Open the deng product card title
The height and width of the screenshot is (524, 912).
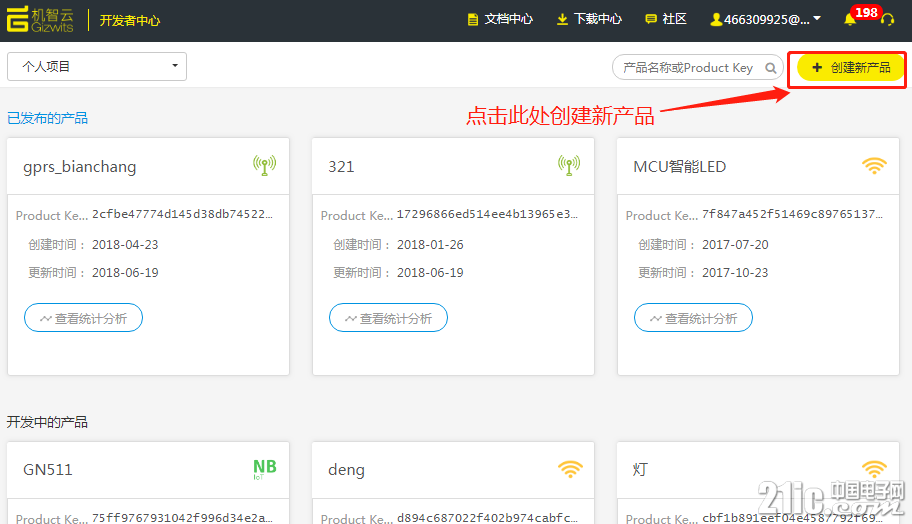point(347,470)
